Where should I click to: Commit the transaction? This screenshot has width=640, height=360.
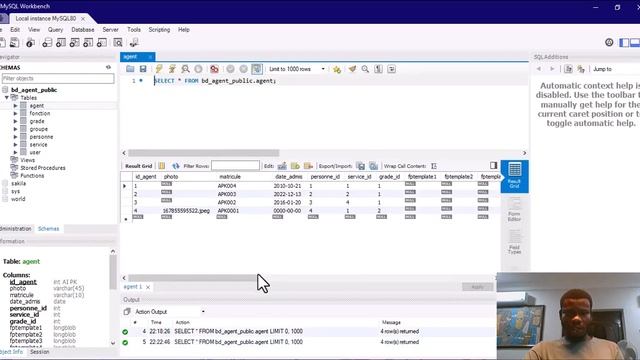(x=231, y=69)
